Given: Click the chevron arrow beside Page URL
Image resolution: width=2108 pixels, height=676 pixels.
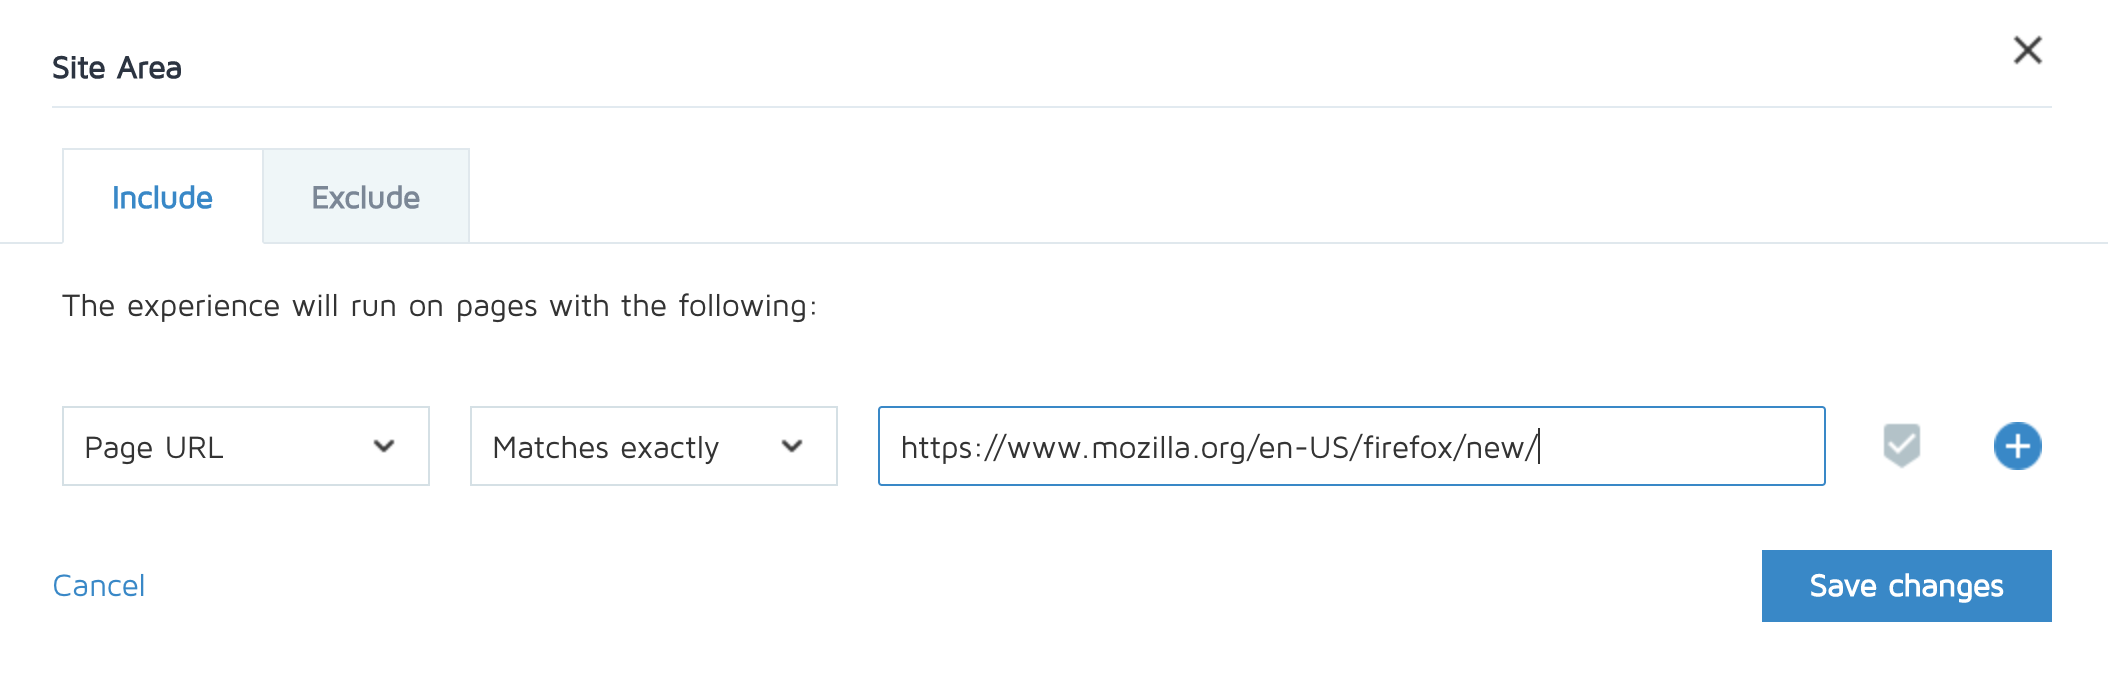Looking at the screenshot, I should coord(384,446).
